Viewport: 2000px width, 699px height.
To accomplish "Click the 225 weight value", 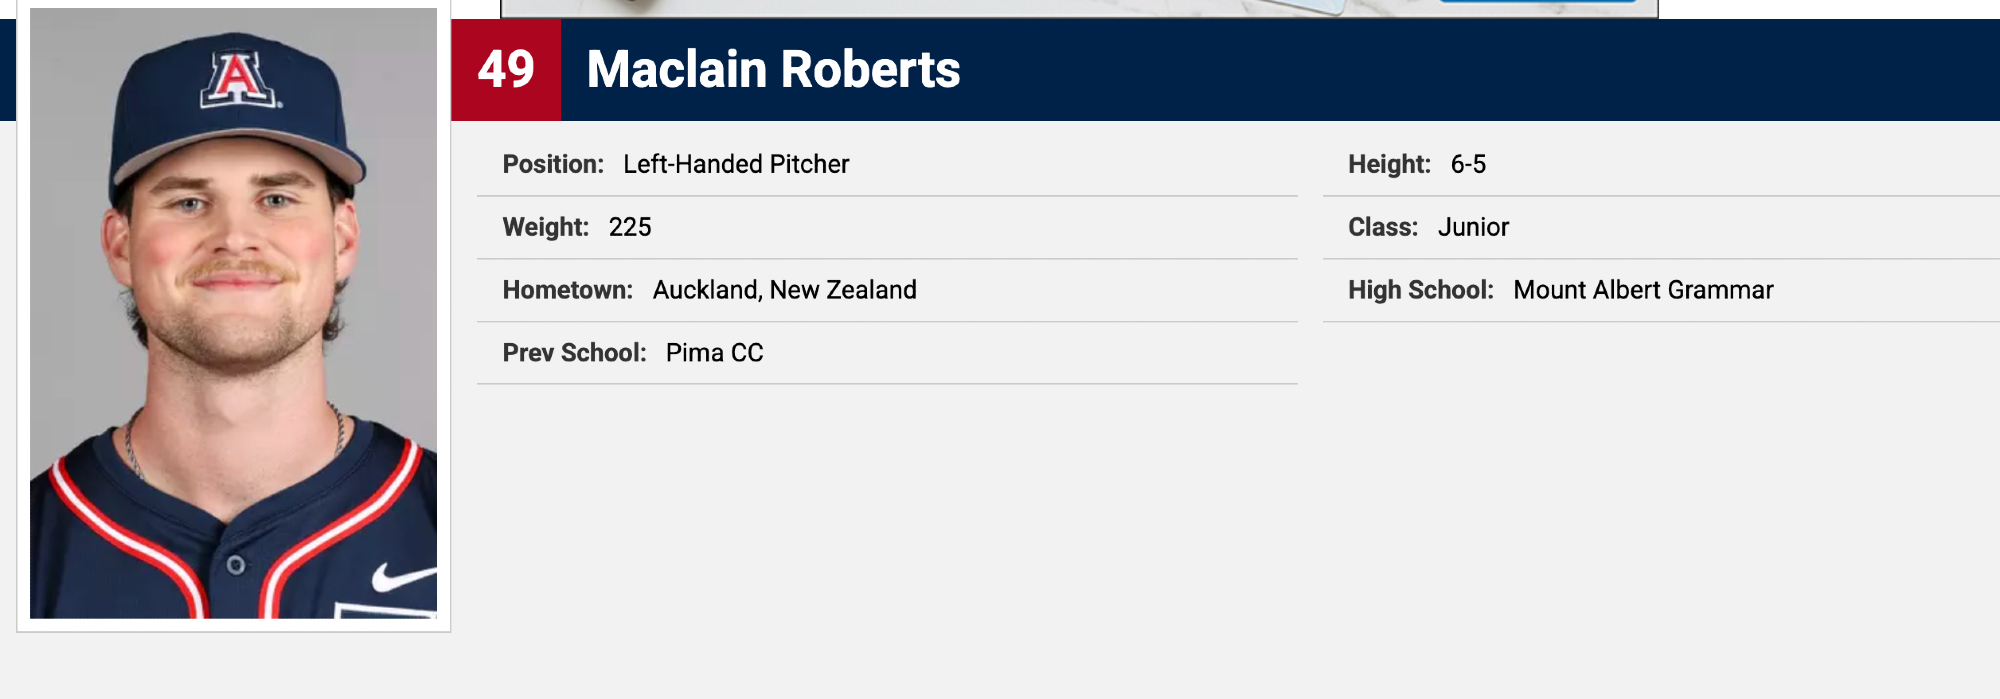I will (630, 227).
